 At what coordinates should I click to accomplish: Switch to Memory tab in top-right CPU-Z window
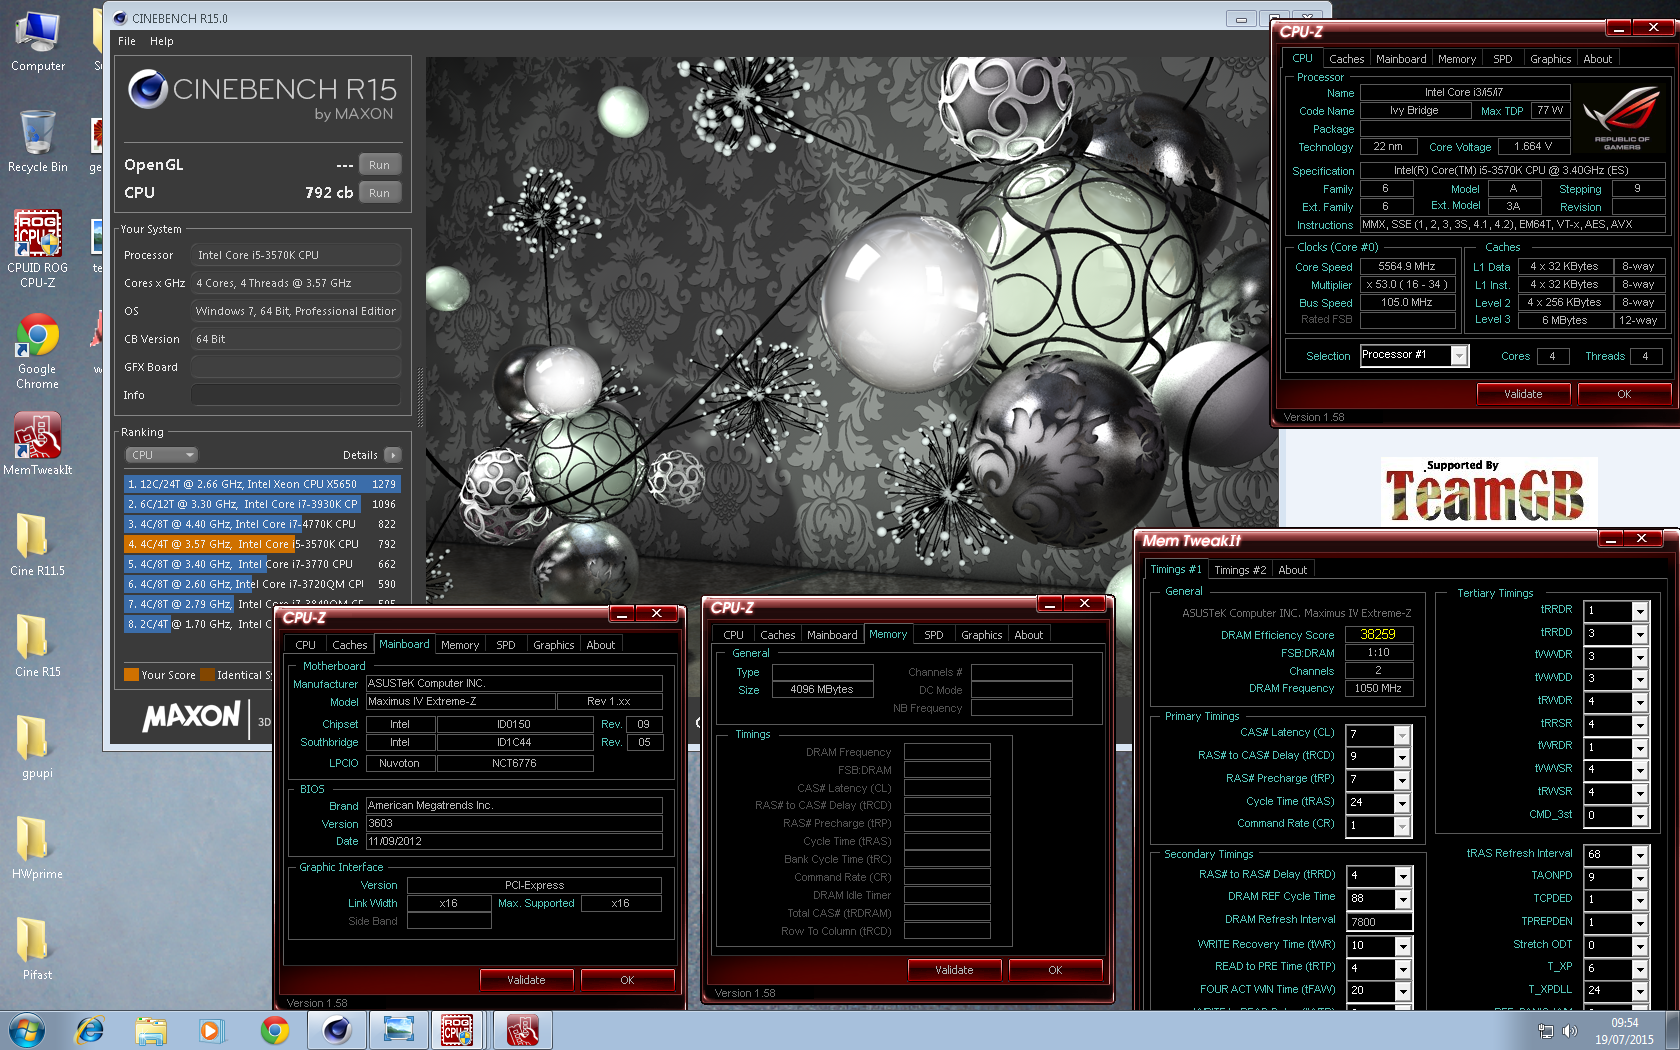click(1456, 59)
